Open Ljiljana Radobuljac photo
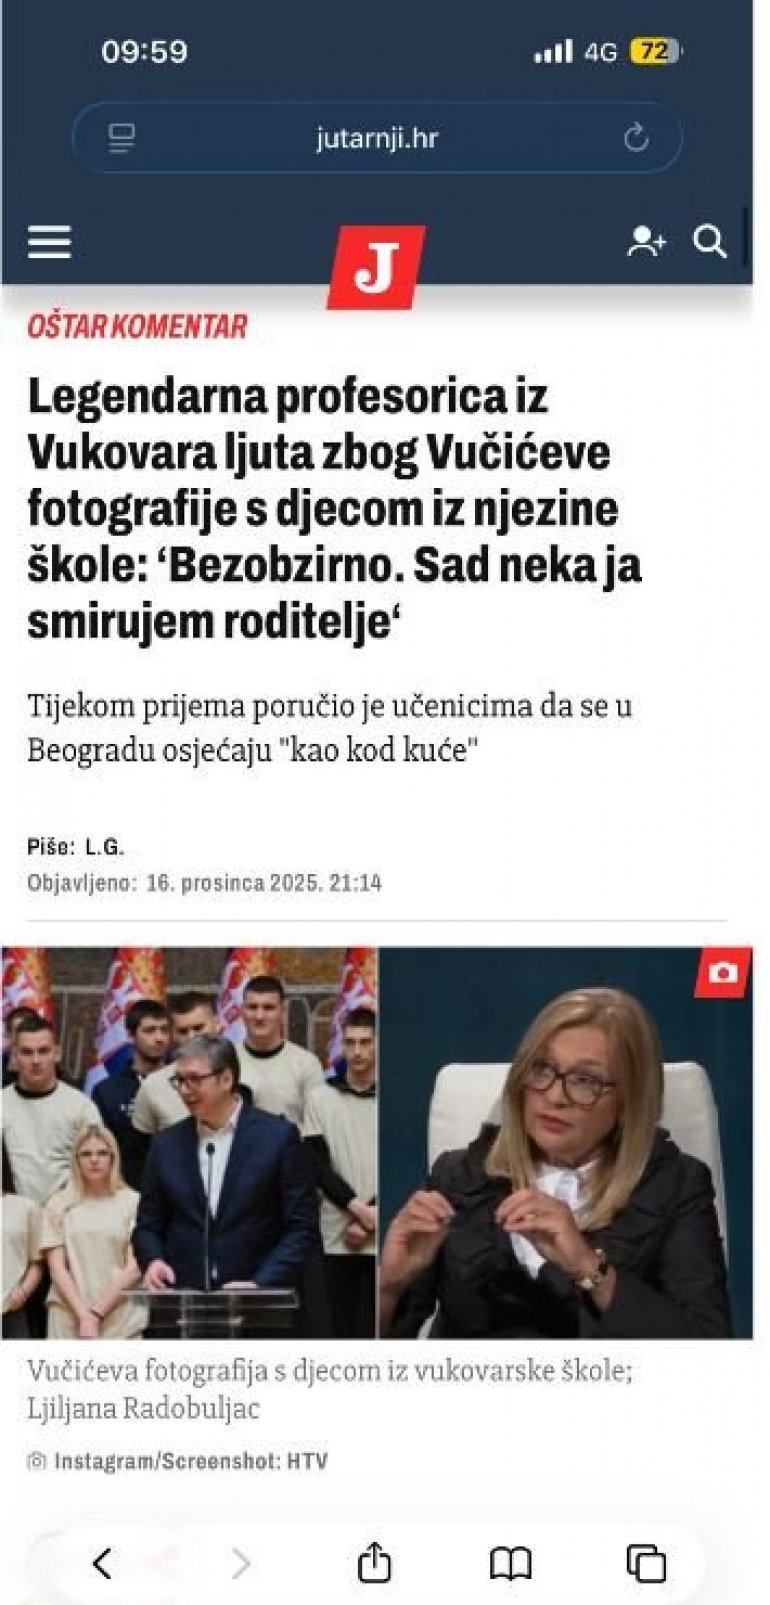 (x=566, y=1142)
